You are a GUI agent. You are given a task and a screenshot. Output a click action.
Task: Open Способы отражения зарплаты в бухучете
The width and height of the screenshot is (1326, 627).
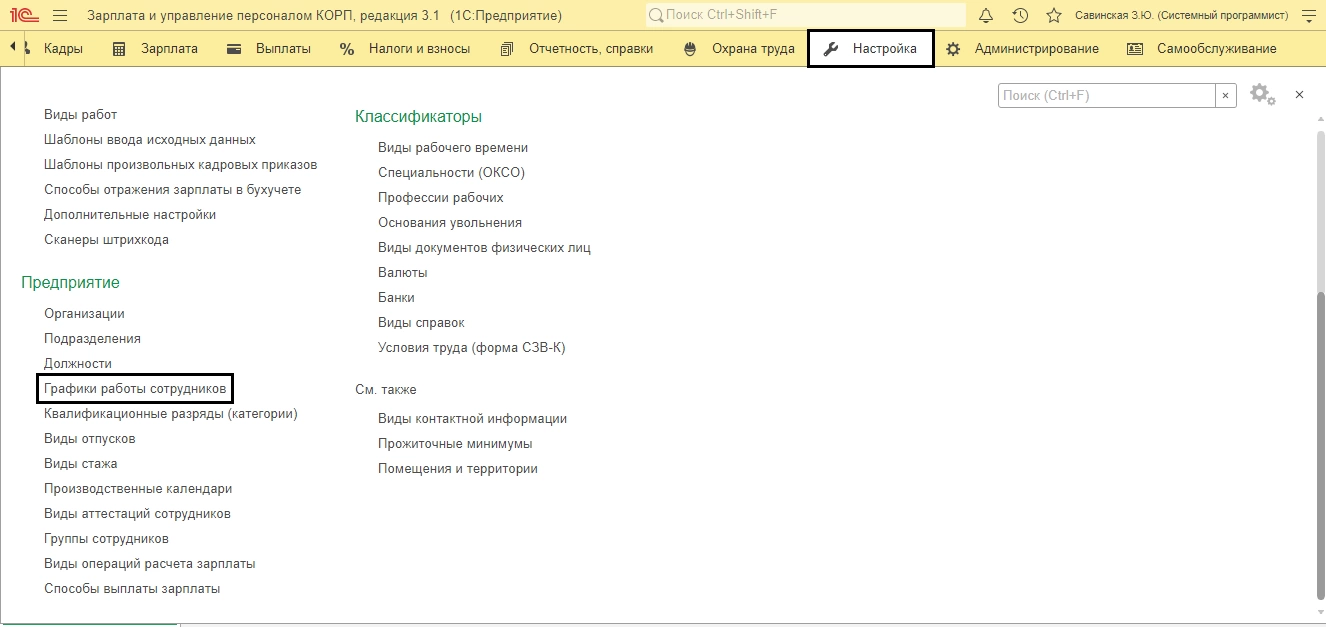(172, 190)
